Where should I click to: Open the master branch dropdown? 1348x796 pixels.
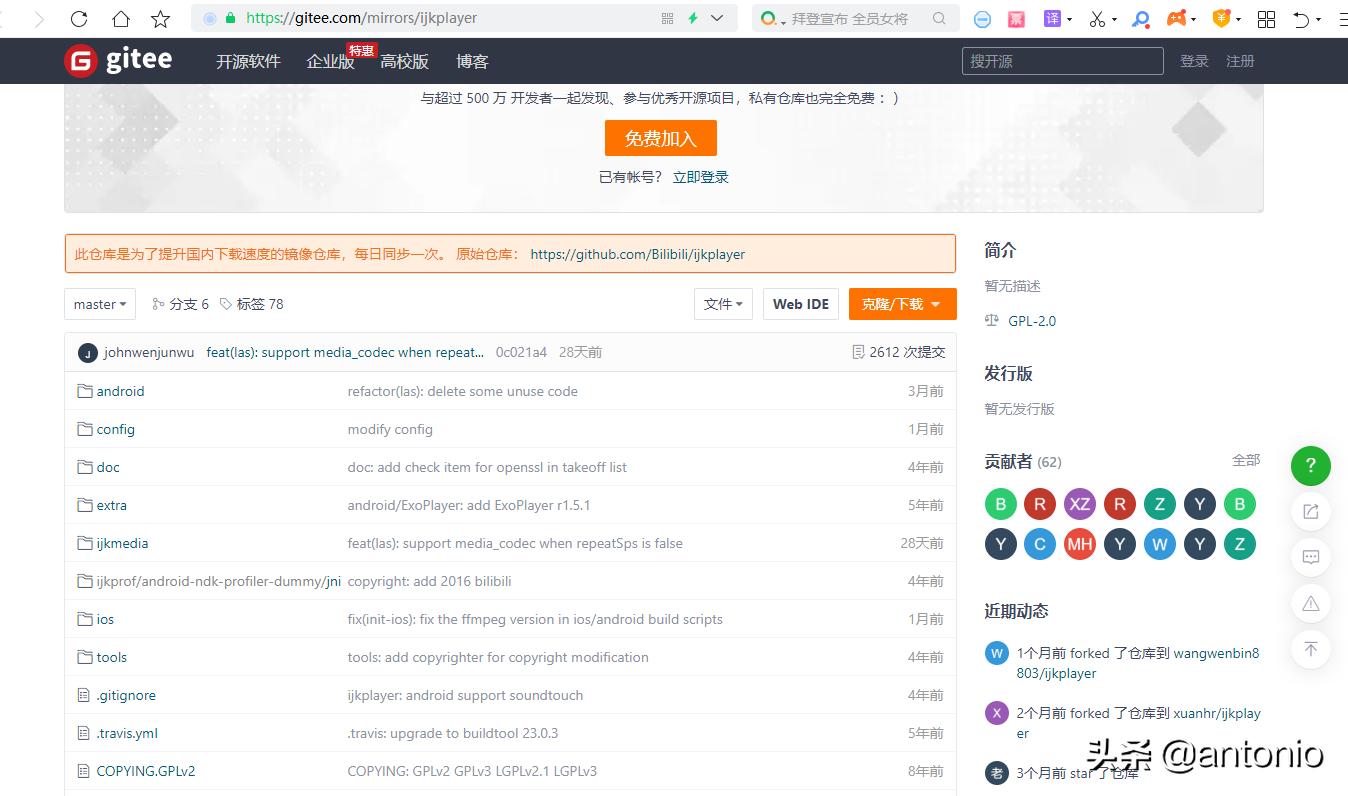point(99,304)
